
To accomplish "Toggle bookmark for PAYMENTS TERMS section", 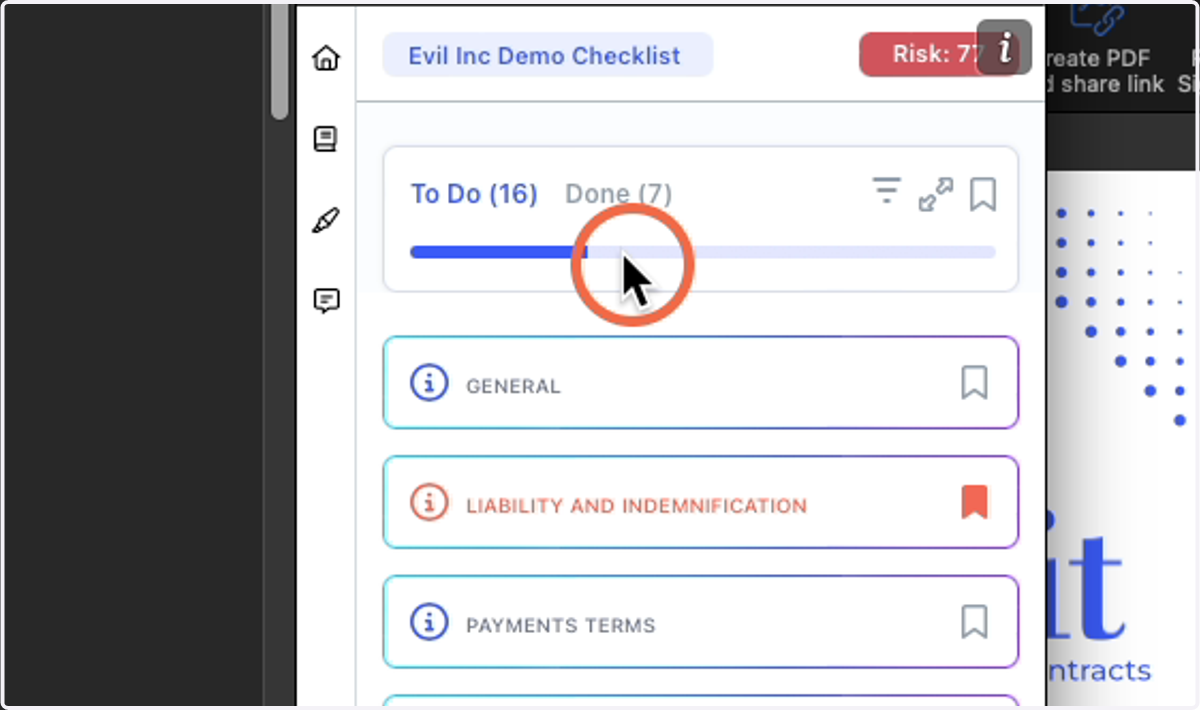I will pos(975,622).
